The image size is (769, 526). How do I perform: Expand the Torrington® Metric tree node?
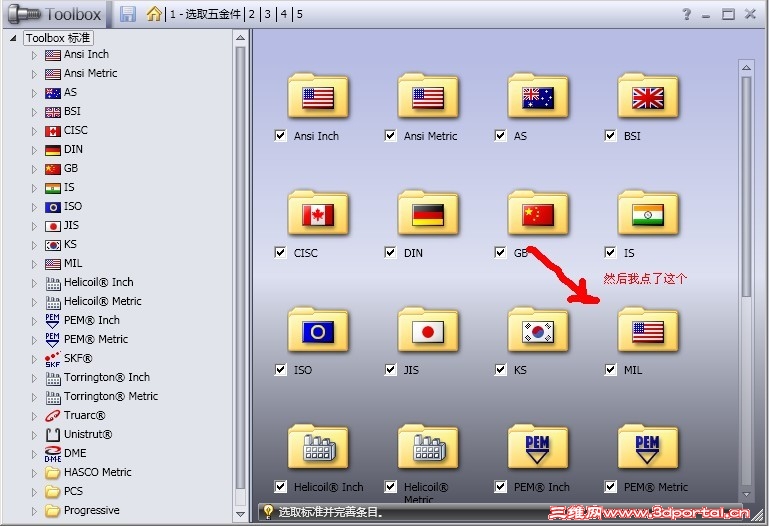[34, 397]
